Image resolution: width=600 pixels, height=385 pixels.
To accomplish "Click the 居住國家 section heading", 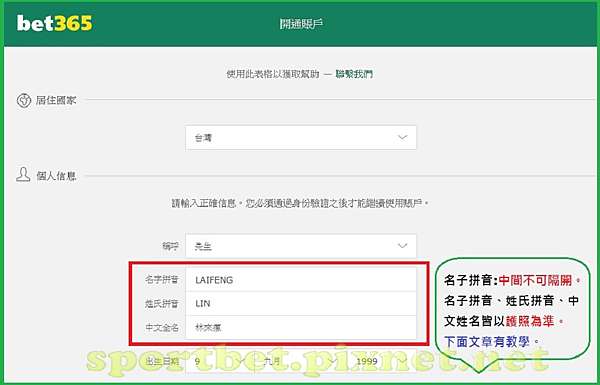I will click(x=56, y=101).
